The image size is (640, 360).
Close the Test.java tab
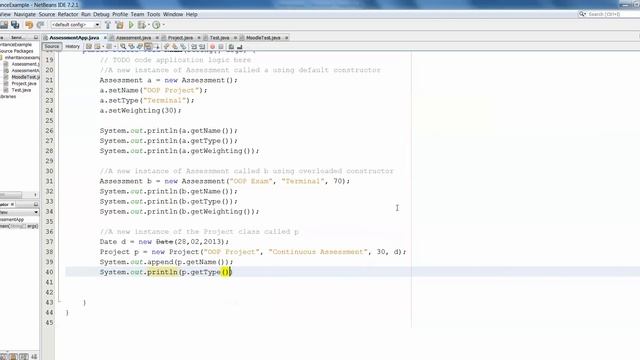point(236,38)
